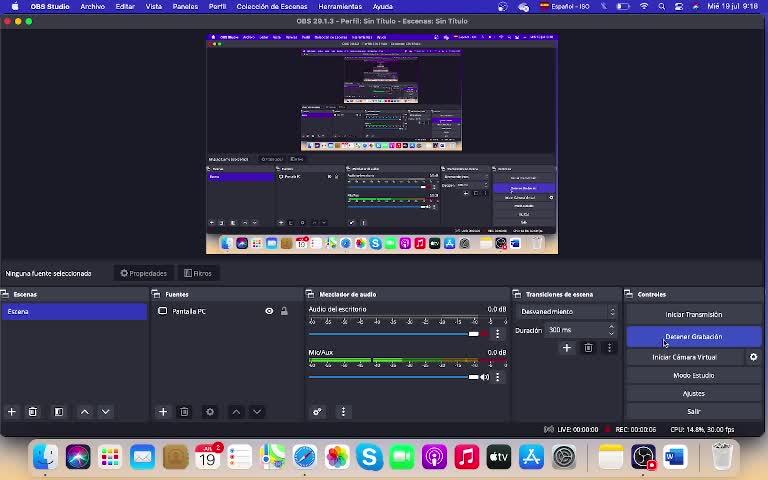Undock the Escenas panel via its icon

5,294
